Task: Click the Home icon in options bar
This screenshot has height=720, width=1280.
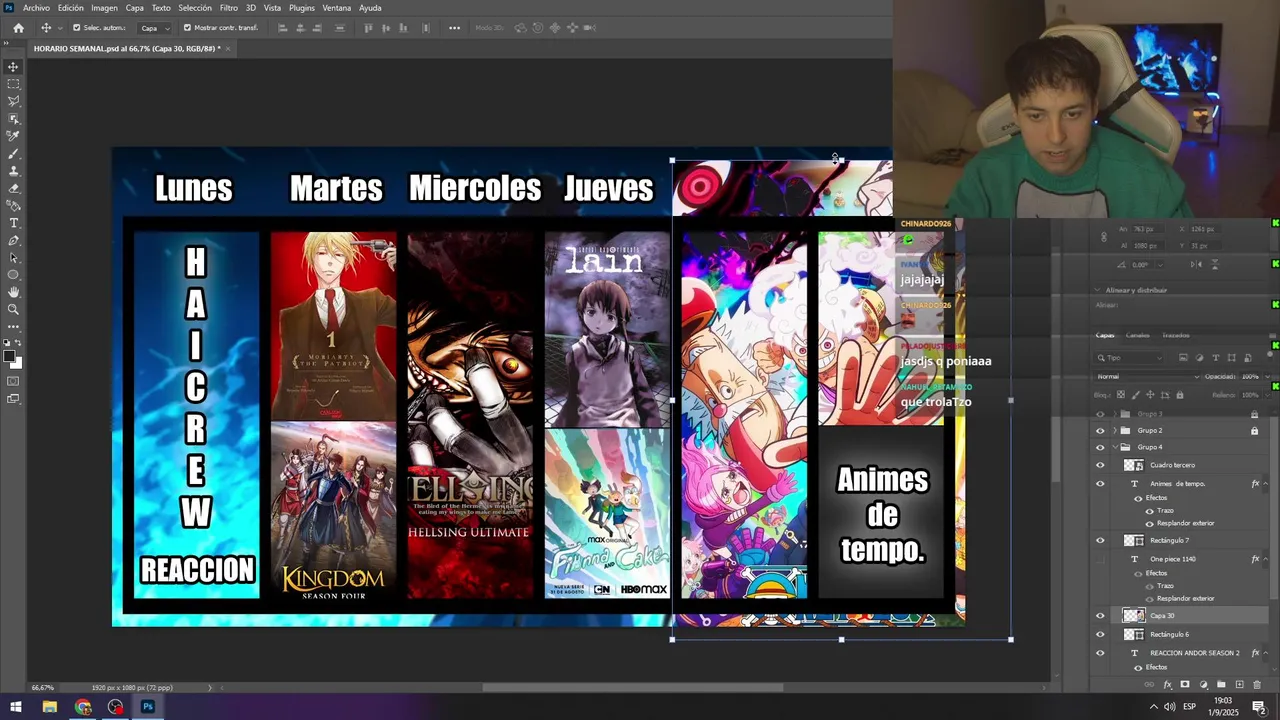Action: pos(18,28)
